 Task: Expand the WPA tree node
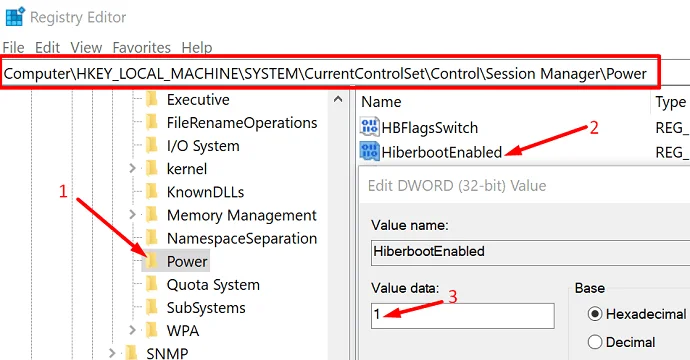[132, 331]
